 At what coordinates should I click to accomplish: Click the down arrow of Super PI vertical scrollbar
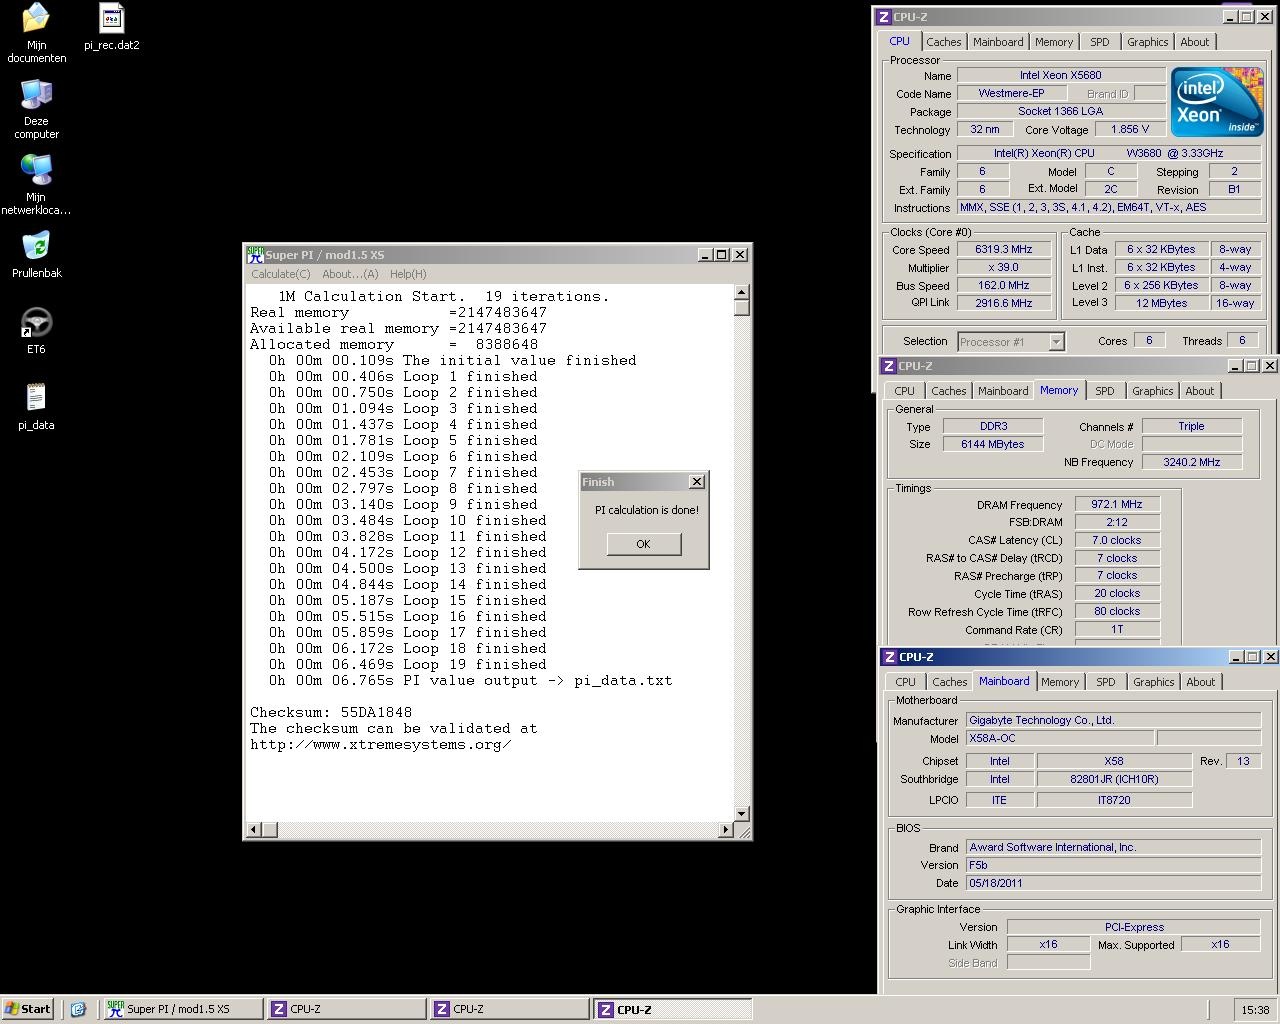coord(742,813)
